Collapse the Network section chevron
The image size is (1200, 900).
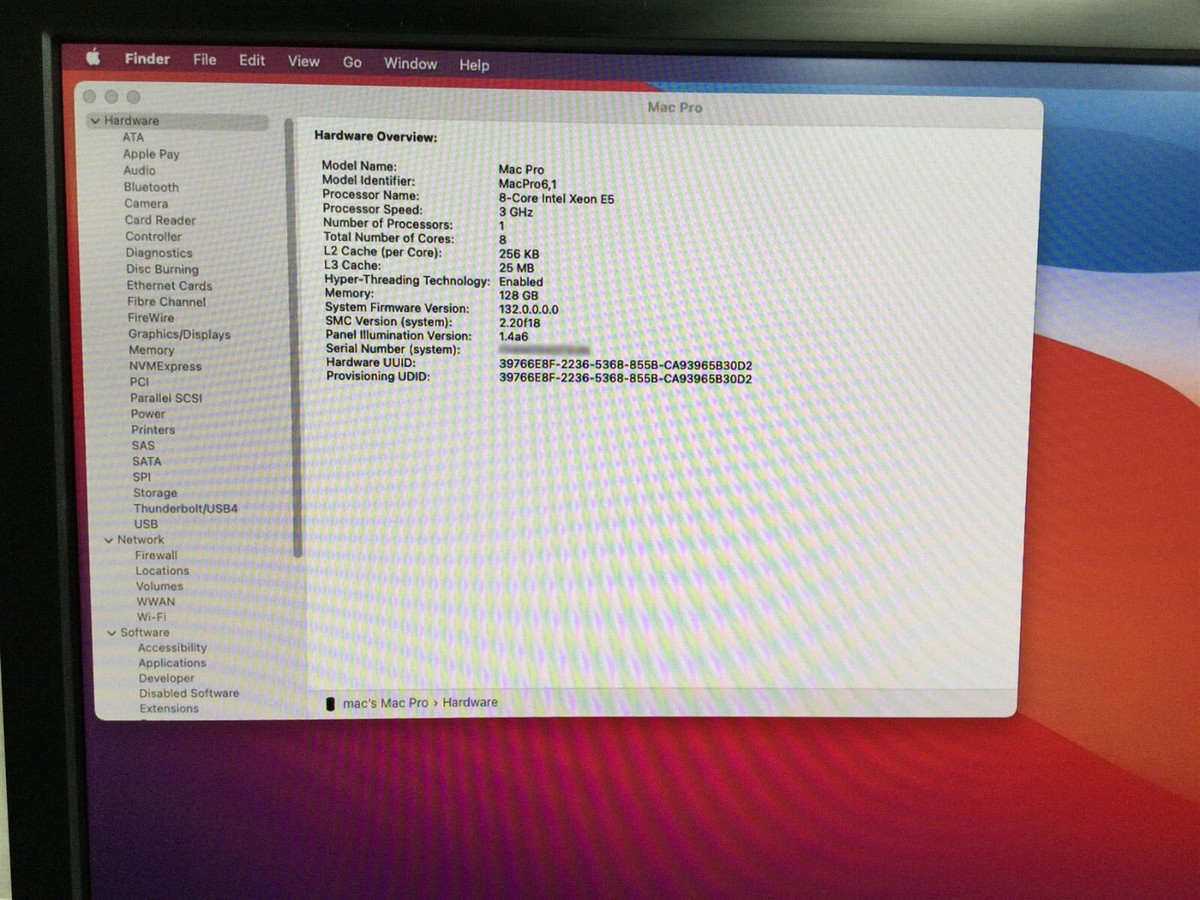(x=108, y=540)
